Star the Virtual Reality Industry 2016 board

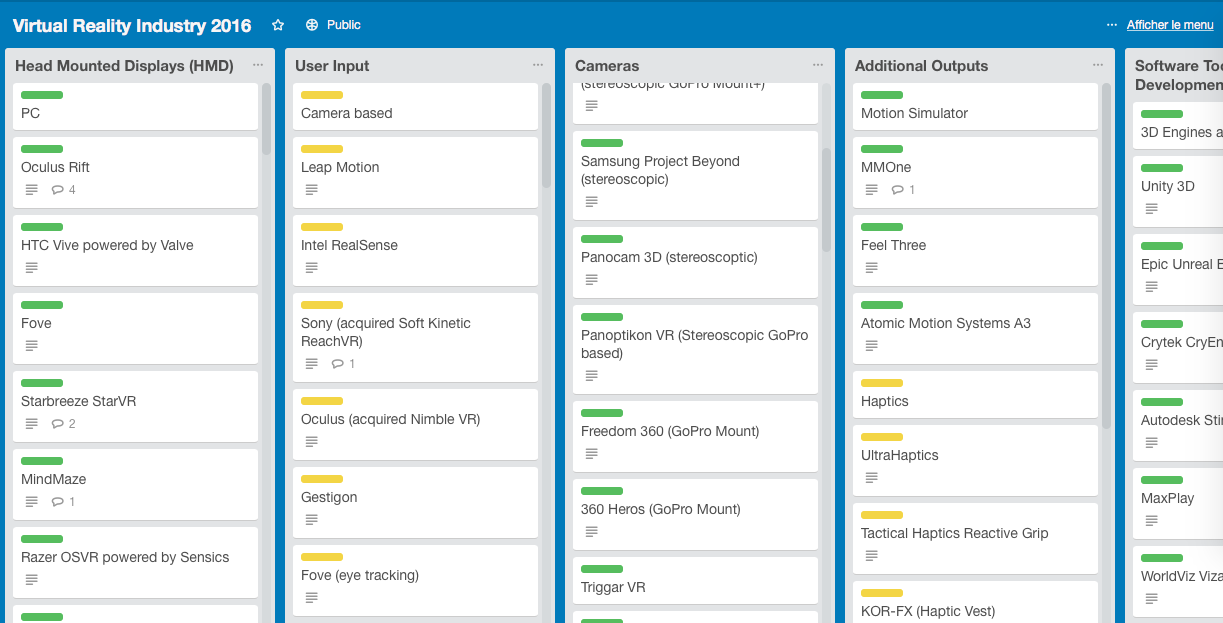[x=278, y=25]
